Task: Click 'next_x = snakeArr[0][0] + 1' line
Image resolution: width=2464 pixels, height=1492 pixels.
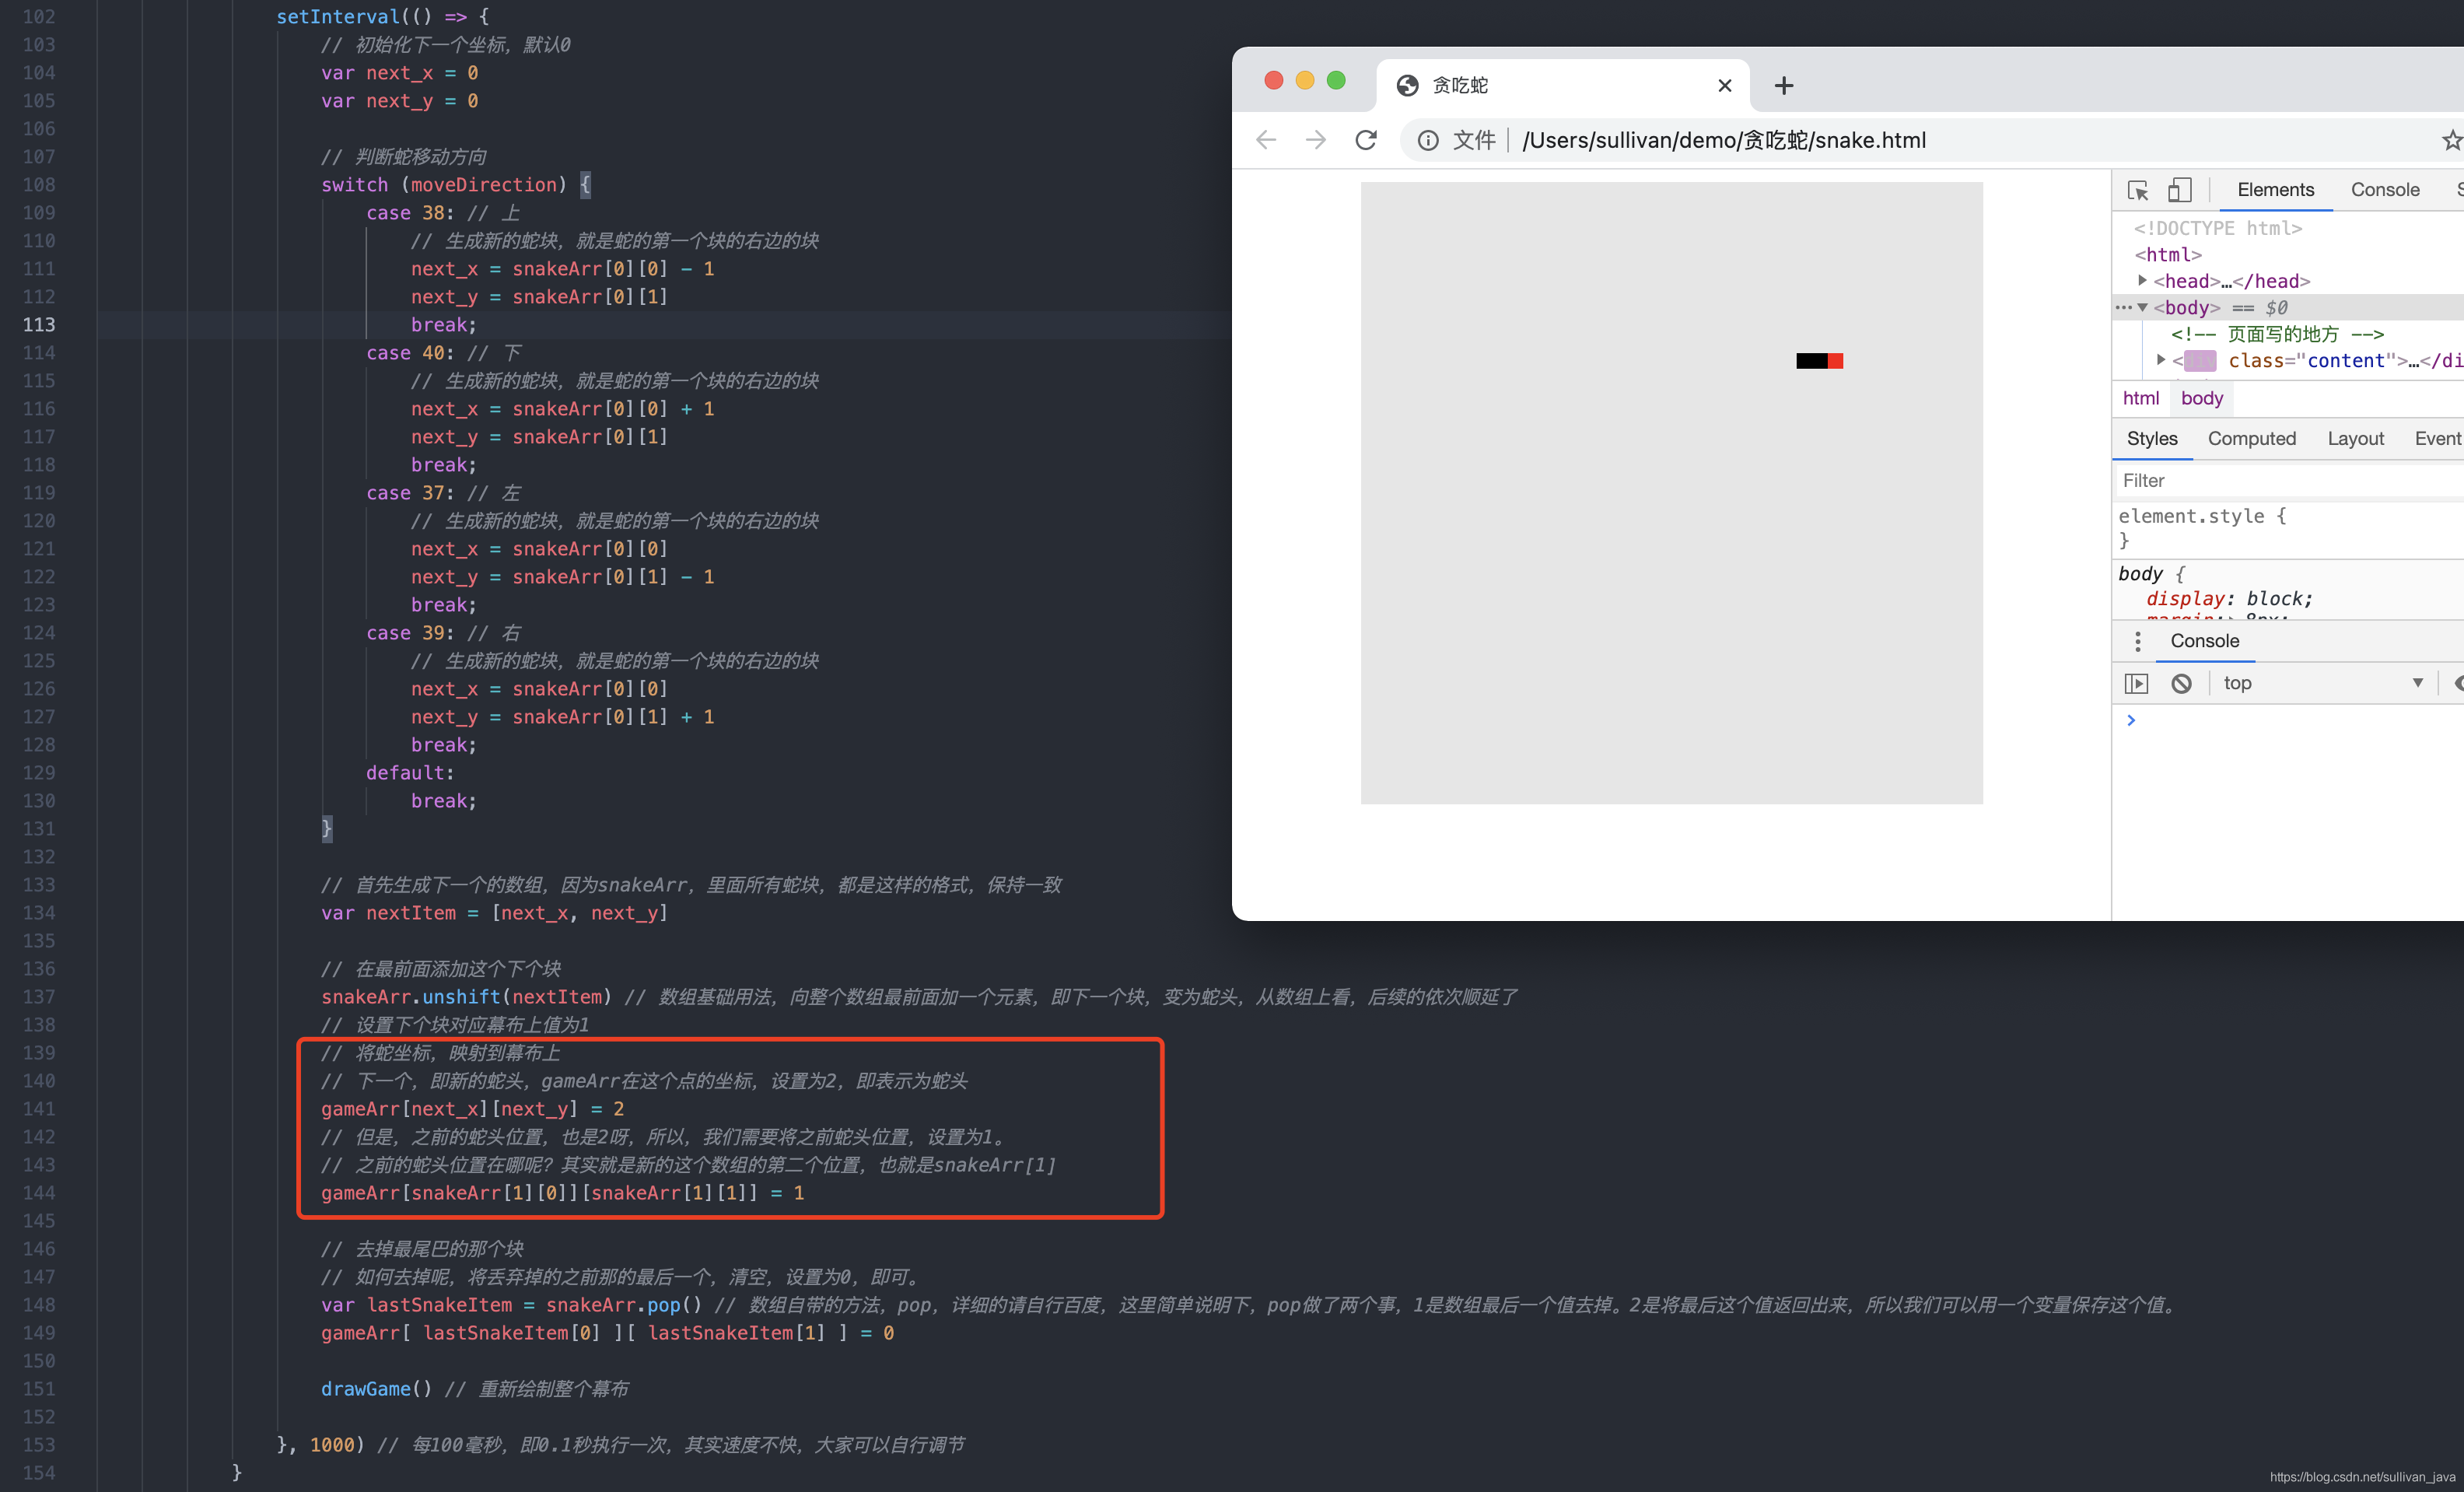Action: 563,409
